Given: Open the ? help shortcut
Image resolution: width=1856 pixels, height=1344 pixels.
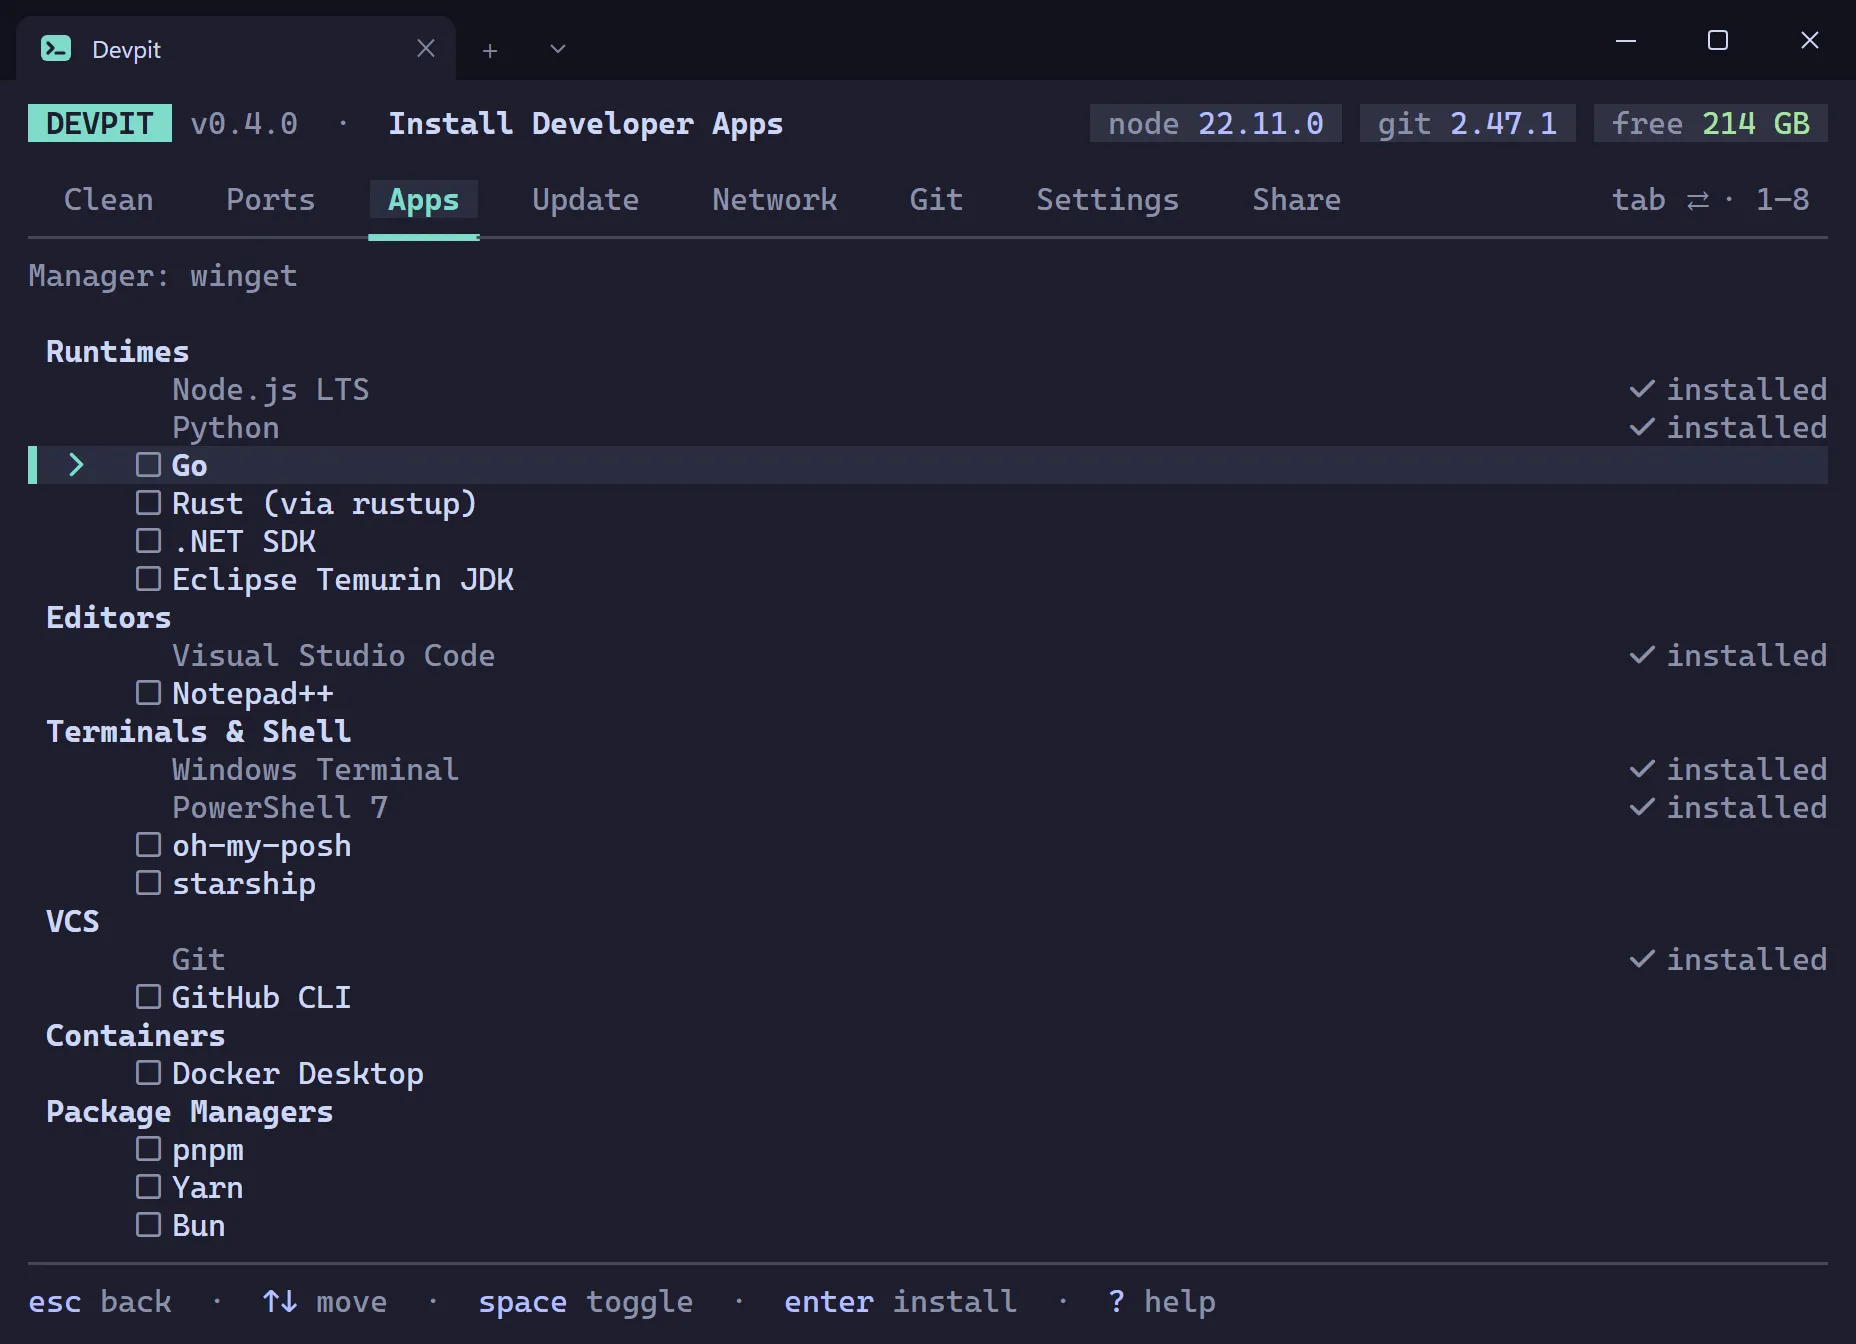Looking at the screenshot, I should [x=1162, y=1301].
